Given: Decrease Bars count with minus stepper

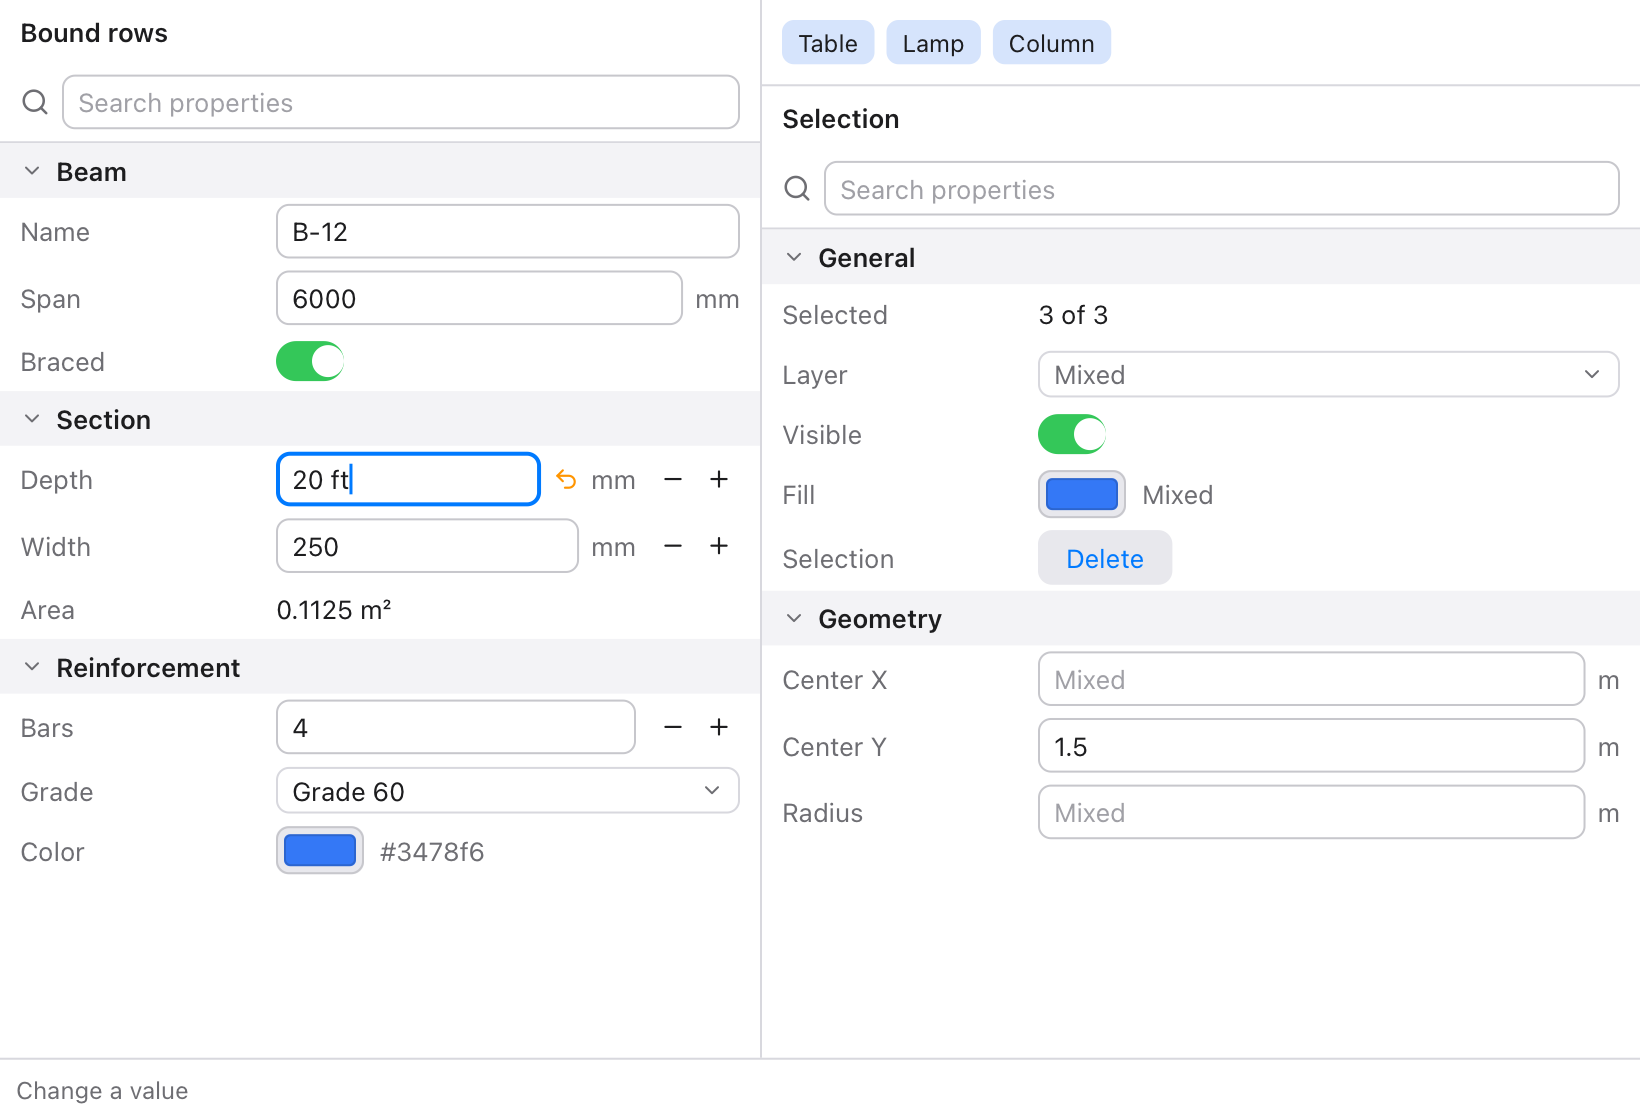Looking at the screenshot, I should pos(673,727).
